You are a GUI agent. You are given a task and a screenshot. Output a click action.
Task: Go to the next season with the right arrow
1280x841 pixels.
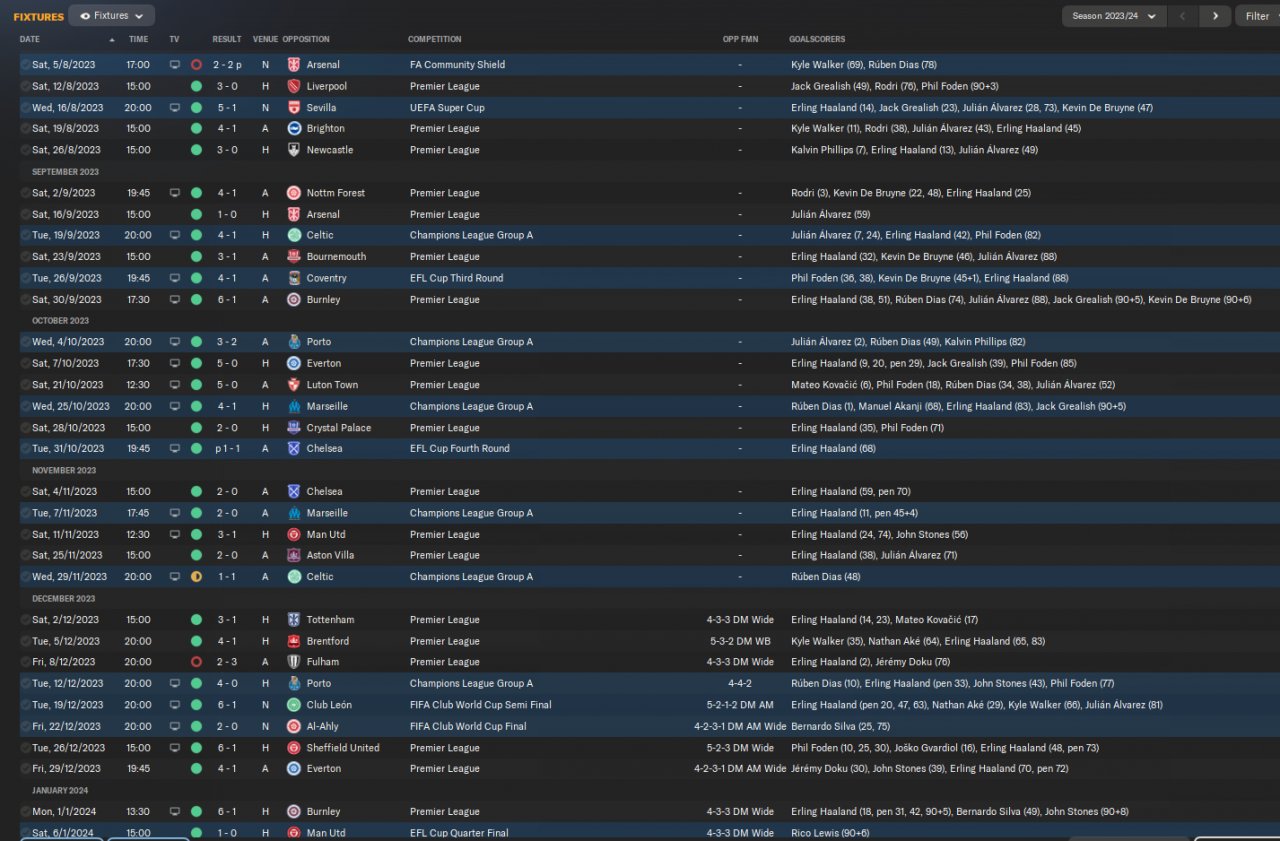pyautogui.click(x=1215, y=16)
